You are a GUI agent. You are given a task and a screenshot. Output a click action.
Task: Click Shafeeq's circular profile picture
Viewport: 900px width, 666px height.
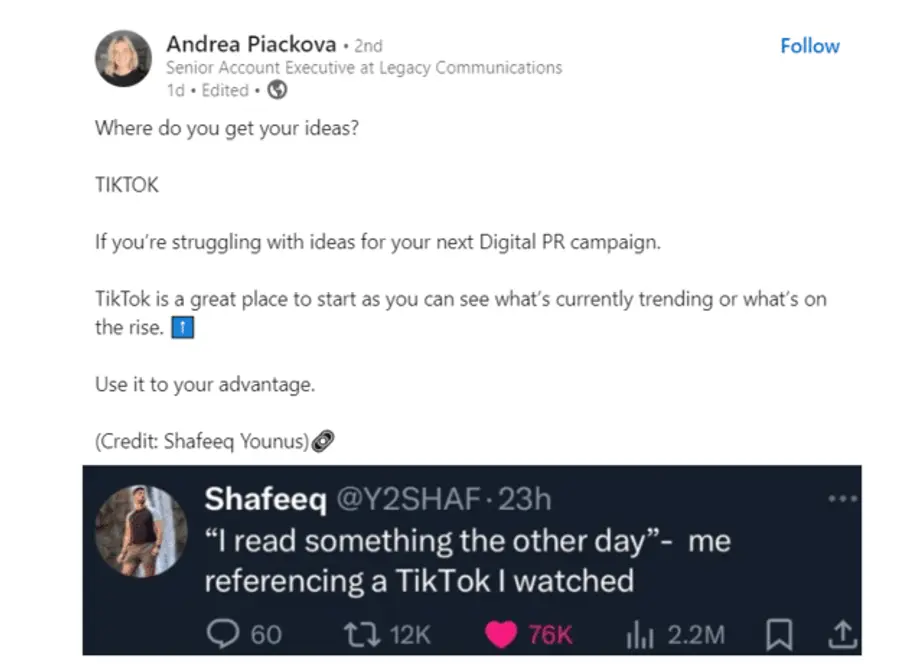click(142, 530)
